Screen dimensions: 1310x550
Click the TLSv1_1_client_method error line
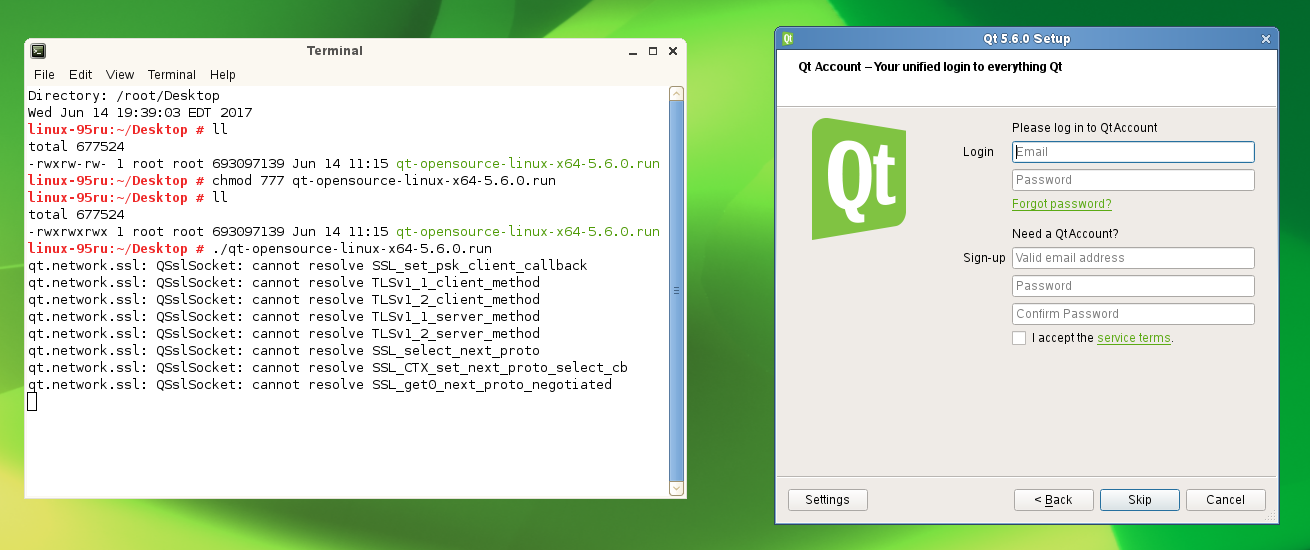point(284,283)
